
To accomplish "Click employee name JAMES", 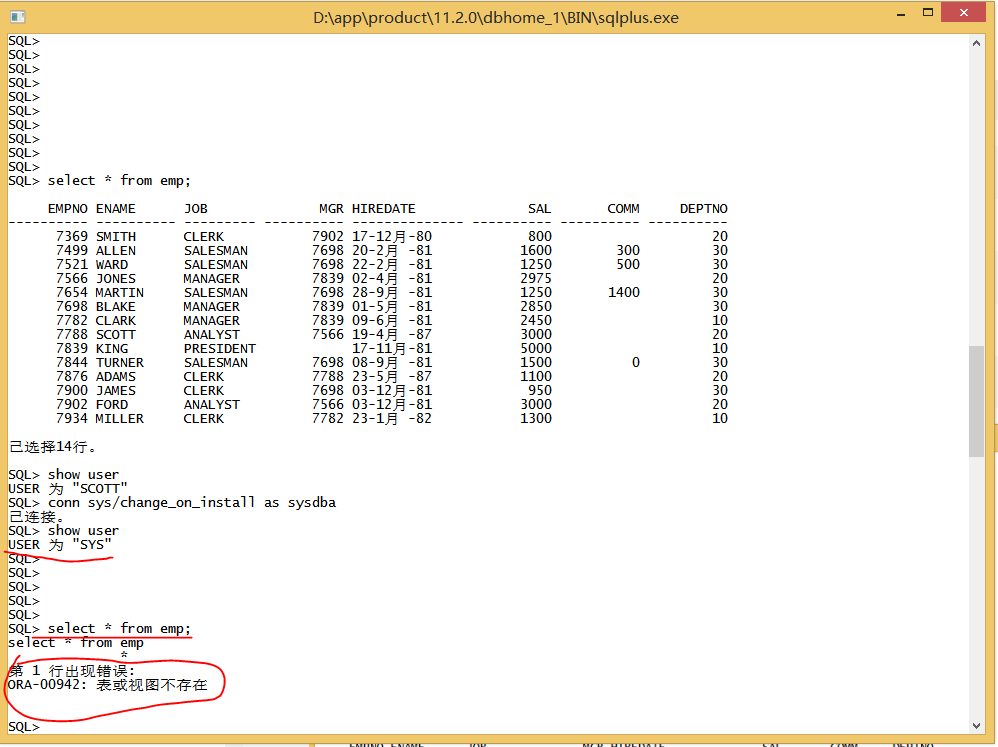I will [x=116, y=391].
